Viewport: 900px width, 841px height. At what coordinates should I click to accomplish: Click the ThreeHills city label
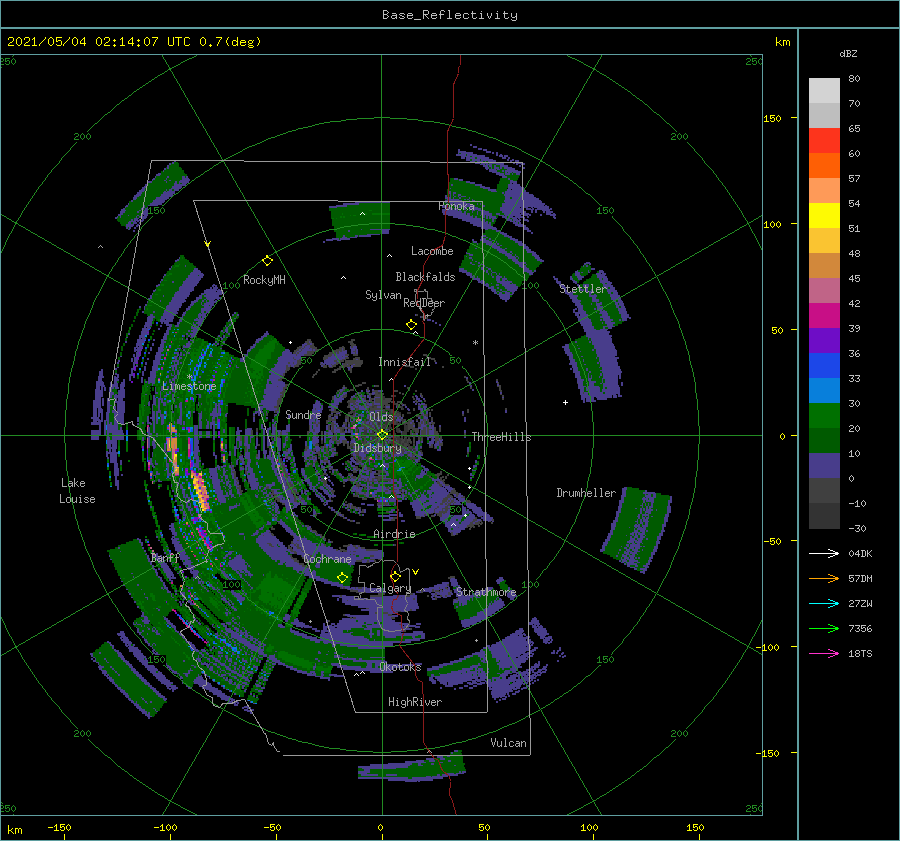[x=502, y=437]
